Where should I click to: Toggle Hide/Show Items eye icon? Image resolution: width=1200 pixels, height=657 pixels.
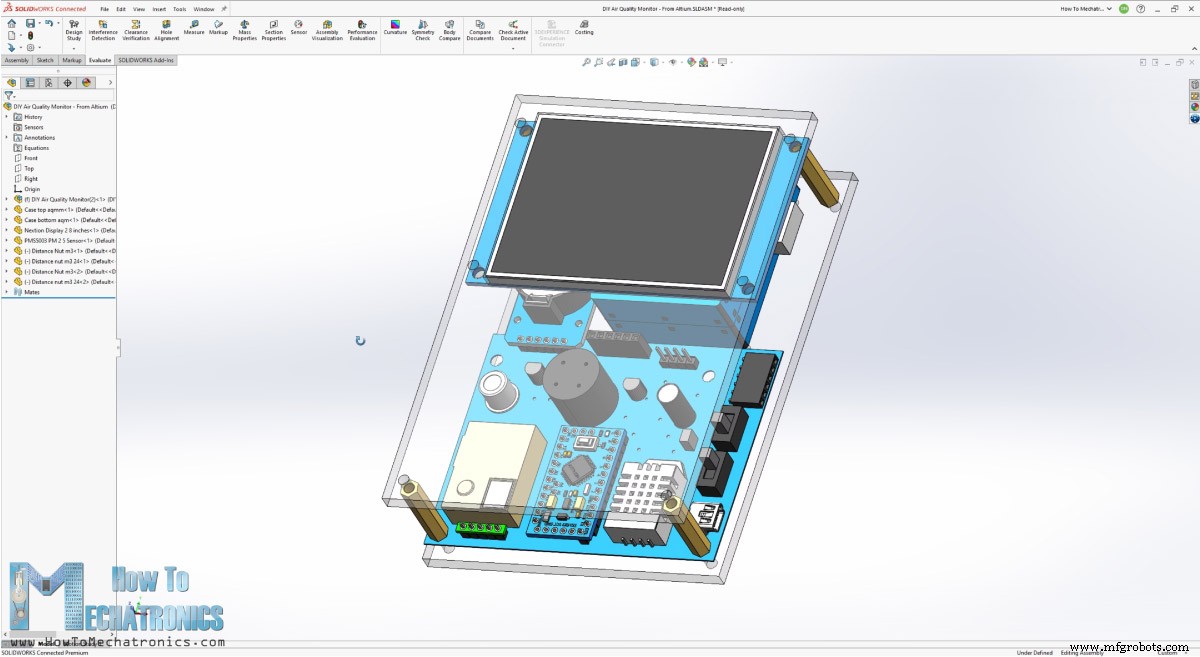coord(673,62)
